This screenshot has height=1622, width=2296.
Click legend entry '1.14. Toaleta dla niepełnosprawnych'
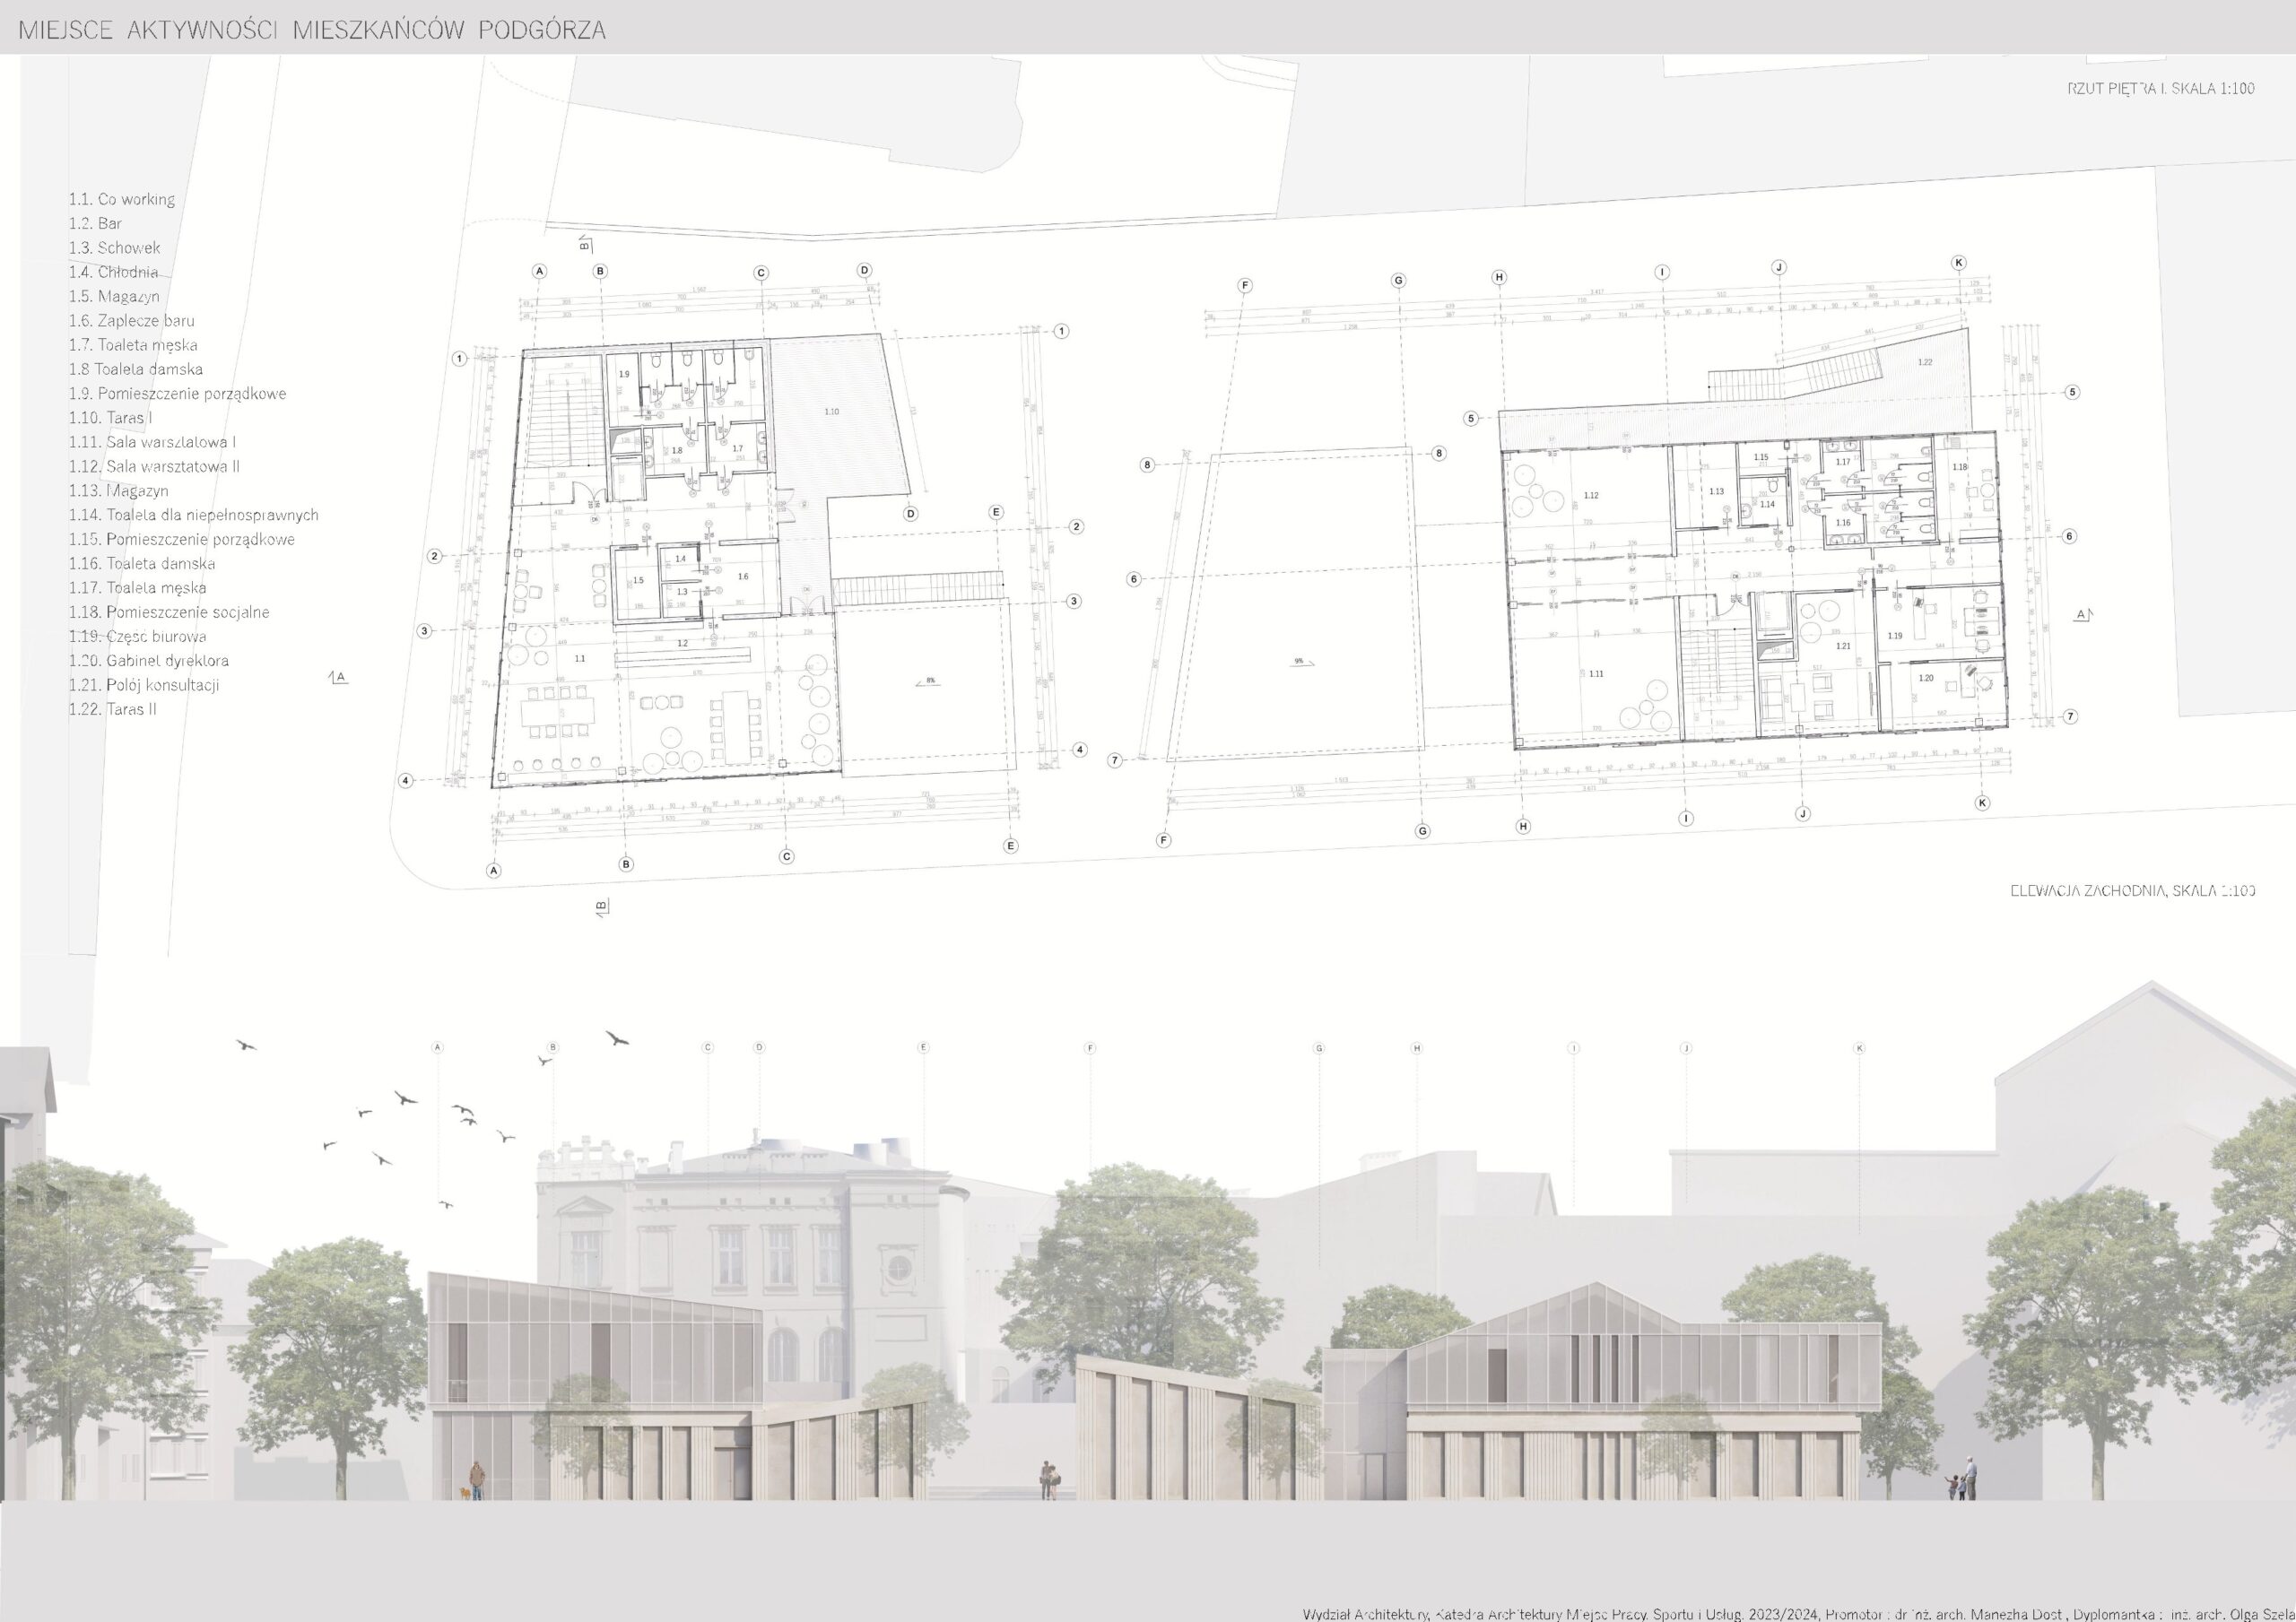pos(194,515)
